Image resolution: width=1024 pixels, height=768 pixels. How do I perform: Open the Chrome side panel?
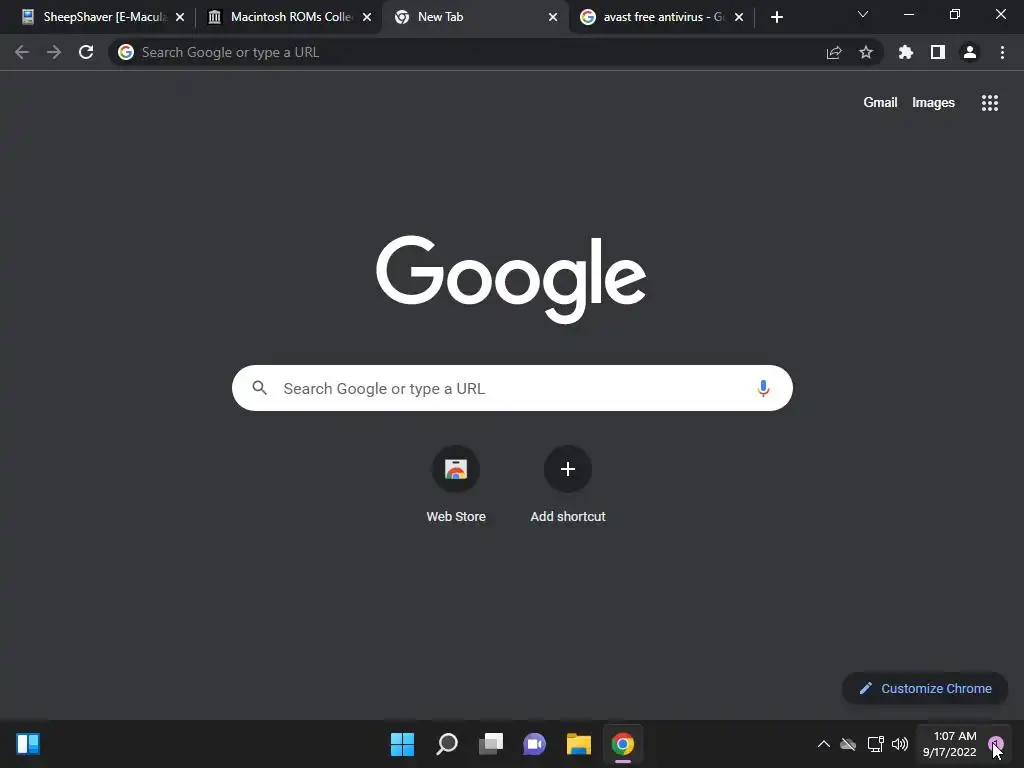(x=938, y=52)
